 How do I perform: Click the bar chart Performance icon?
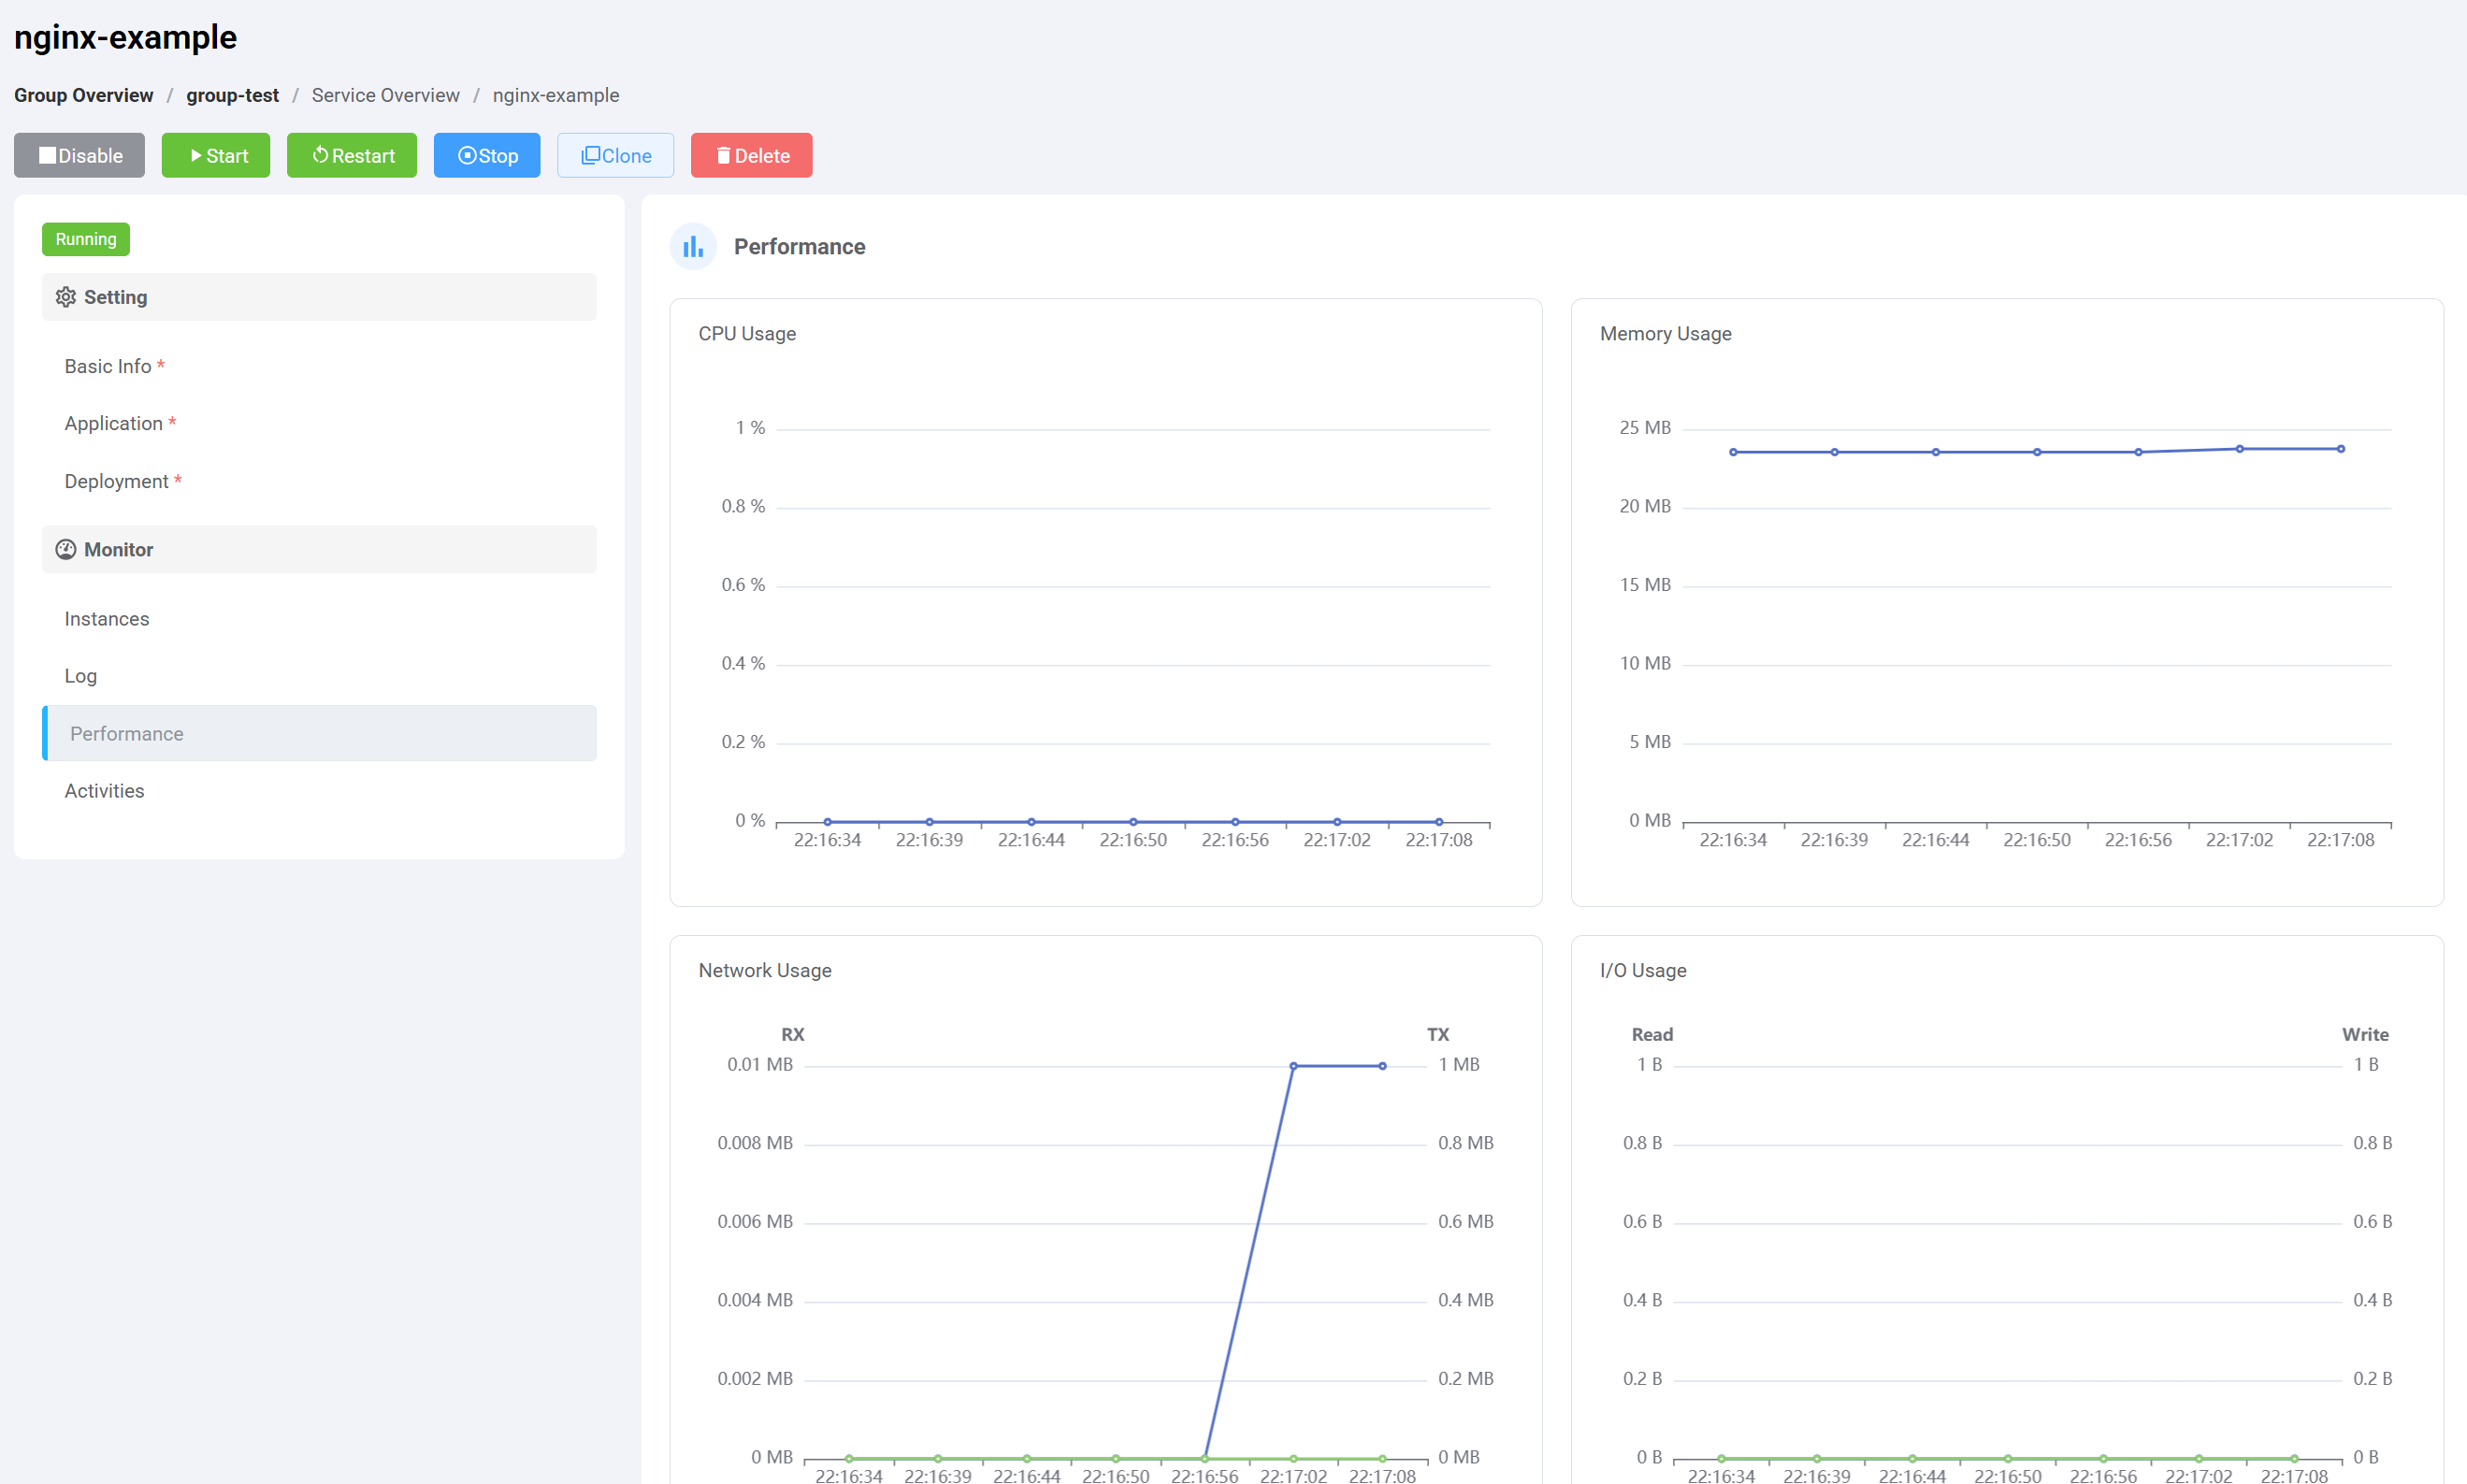693,246
